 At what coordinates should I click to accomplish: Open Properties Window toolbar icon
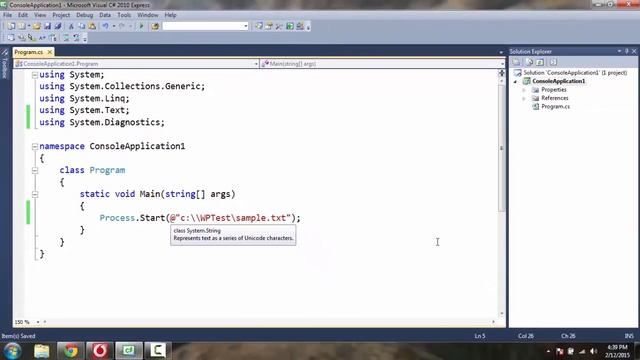point(269,26)
